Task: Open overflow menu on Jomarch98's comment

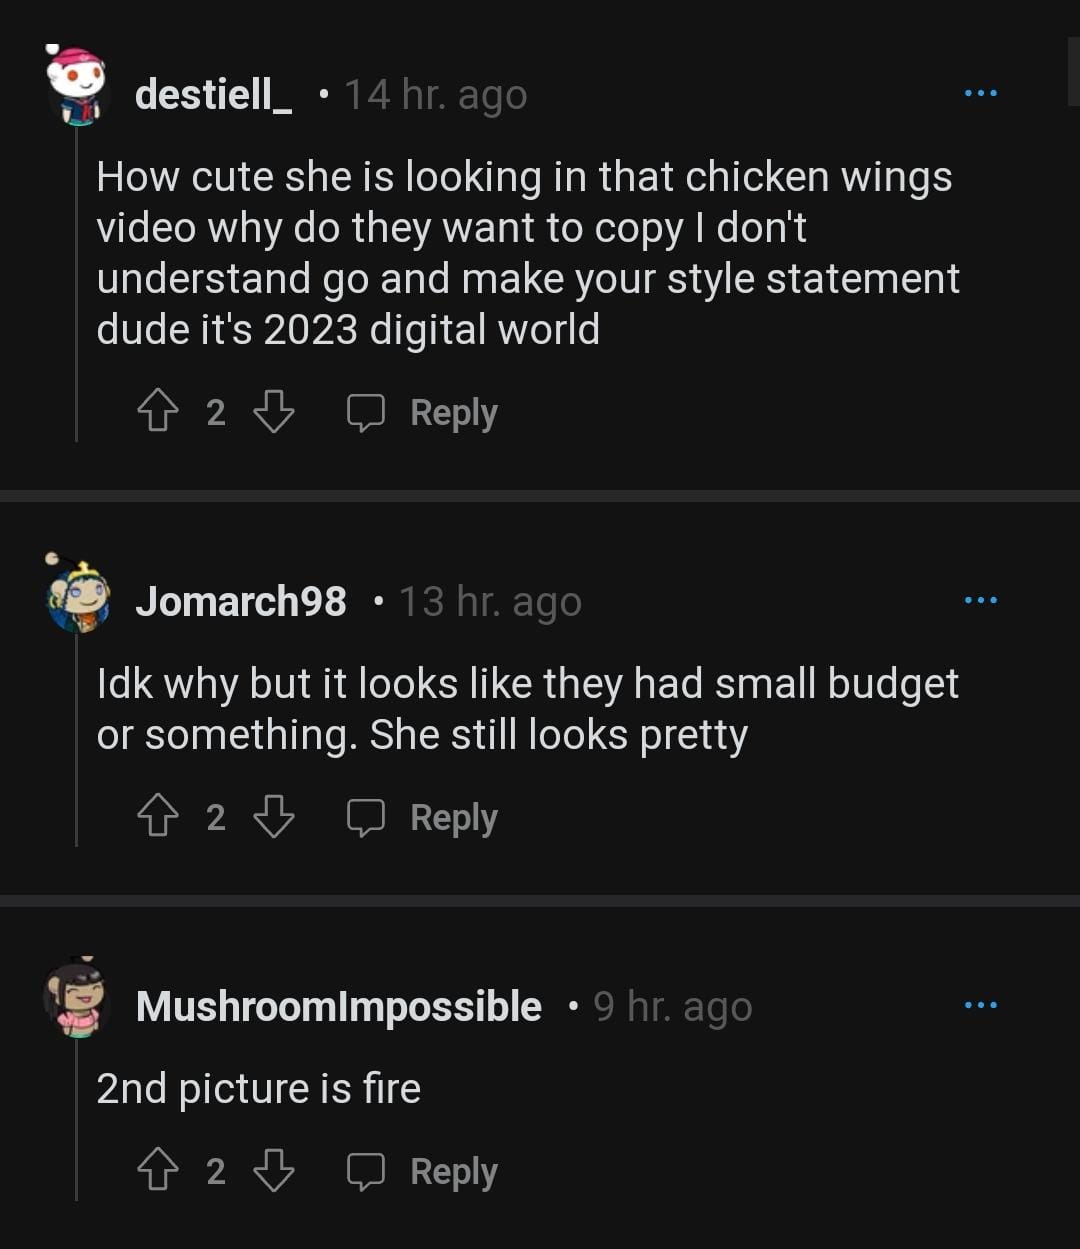Action: click(980, 600)
